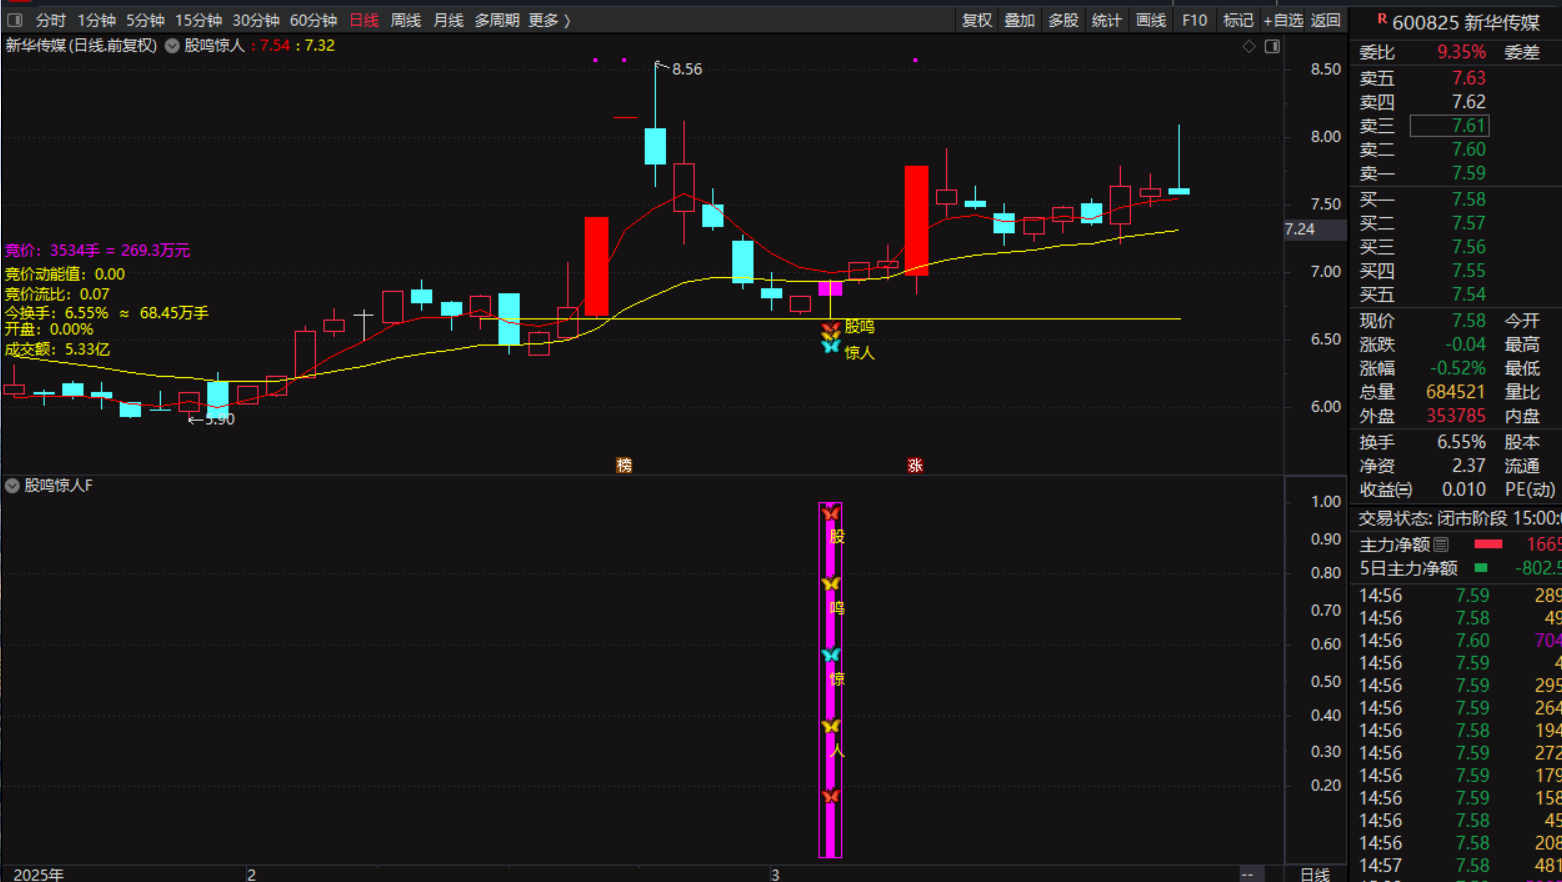
Task: Add stock via +自选 button
Action: point(1283,20)
